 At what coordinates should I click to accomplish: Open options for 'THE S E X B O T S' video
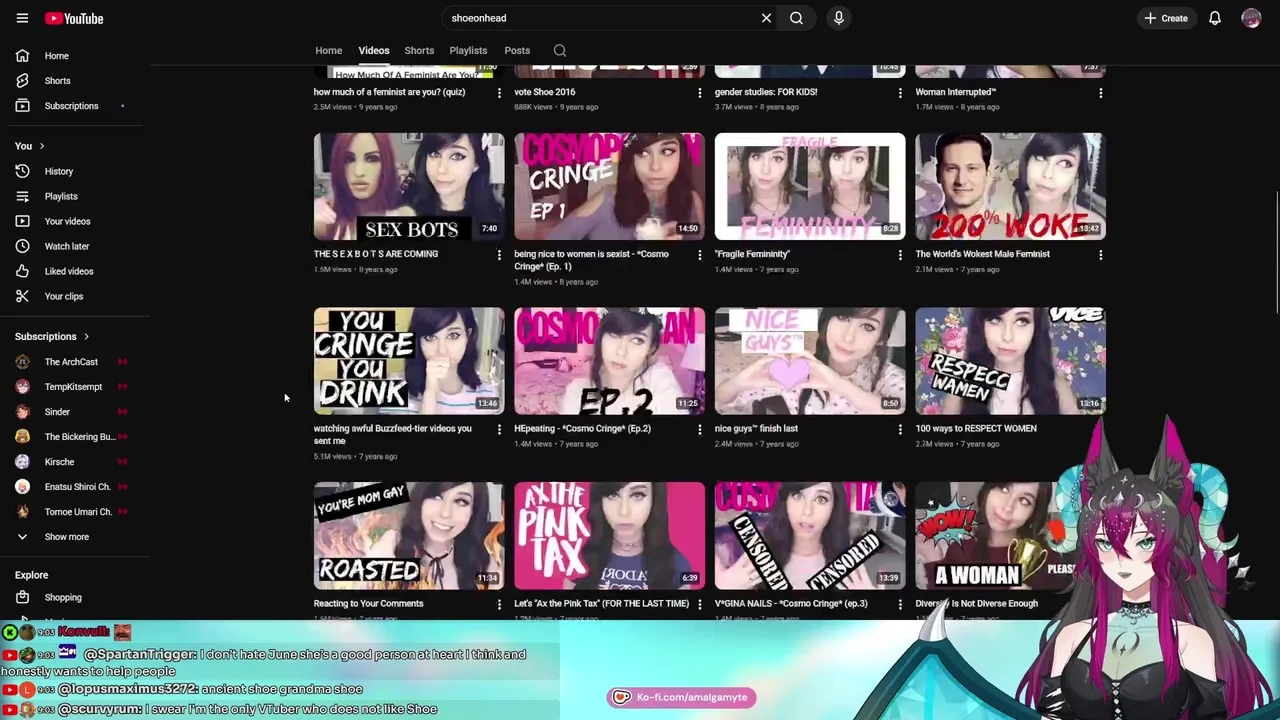point(499,255)
